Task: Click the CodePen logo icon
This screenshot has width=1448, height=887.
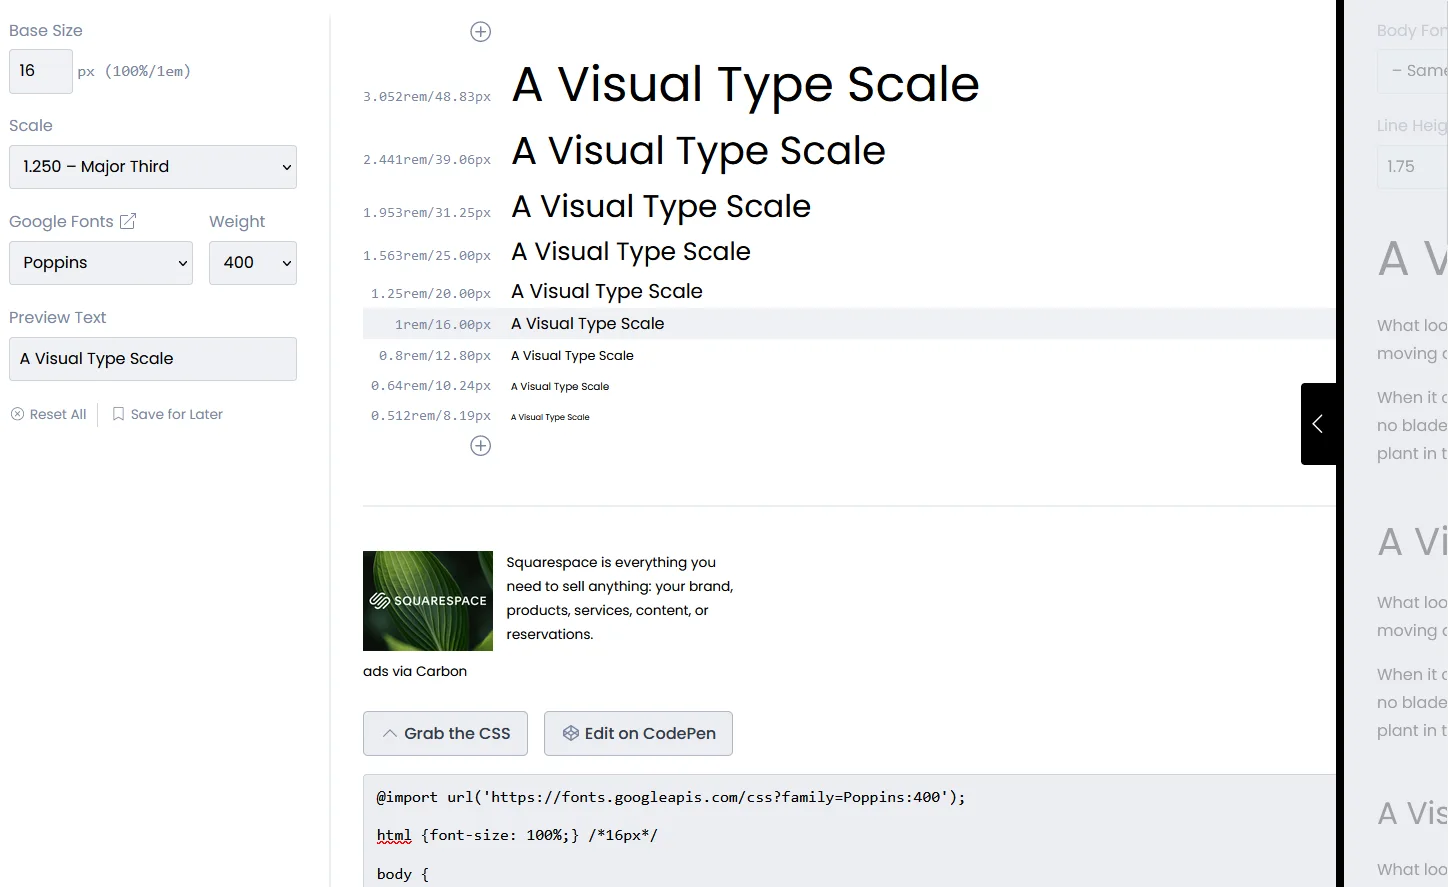Action: coord(570,733)
